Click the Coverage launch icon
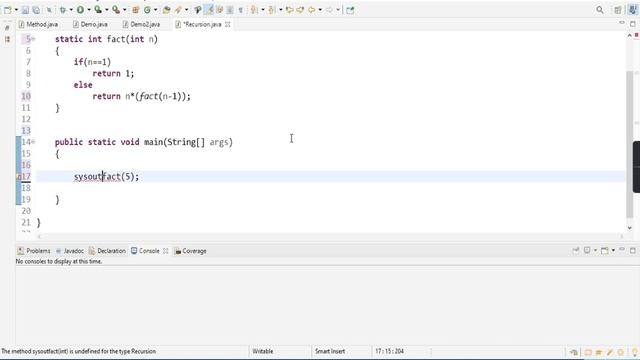This screenshot has height=360, width=640. 98,10
